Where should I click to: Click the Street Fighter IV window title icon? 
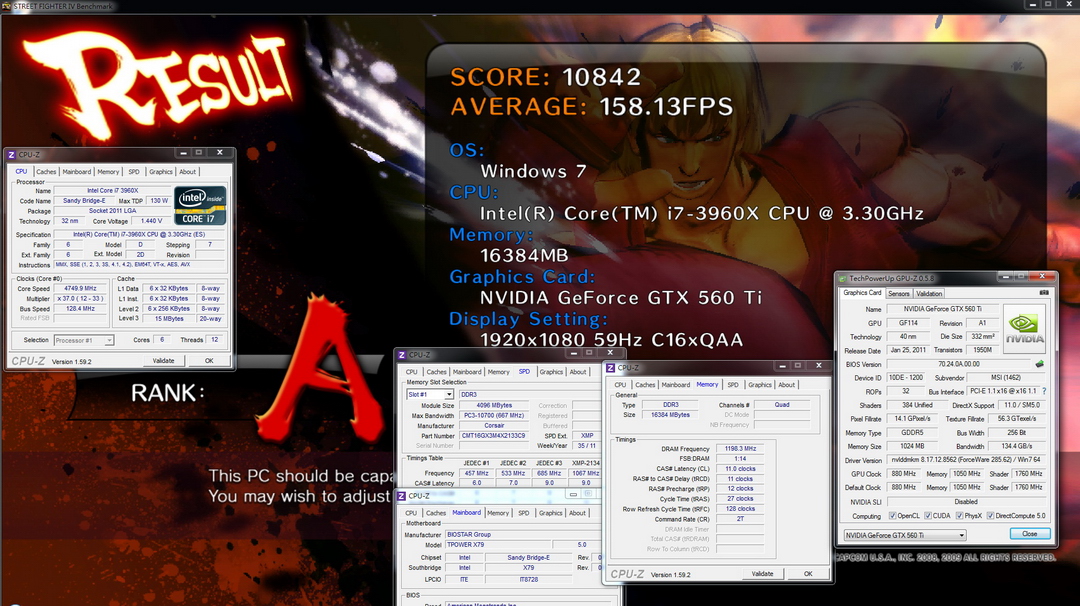coord(6,6)
